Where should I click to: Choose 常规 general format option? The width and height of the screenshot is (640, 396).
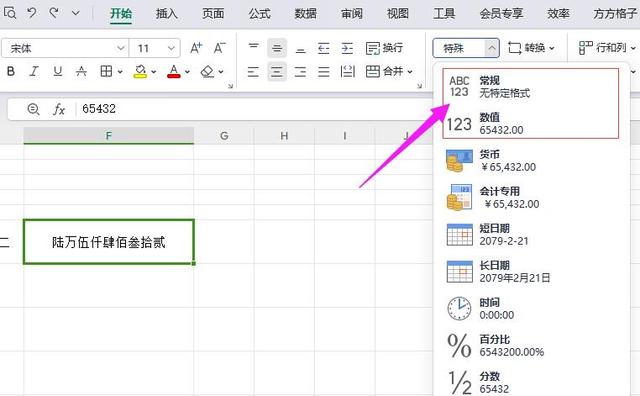[531, 87]
